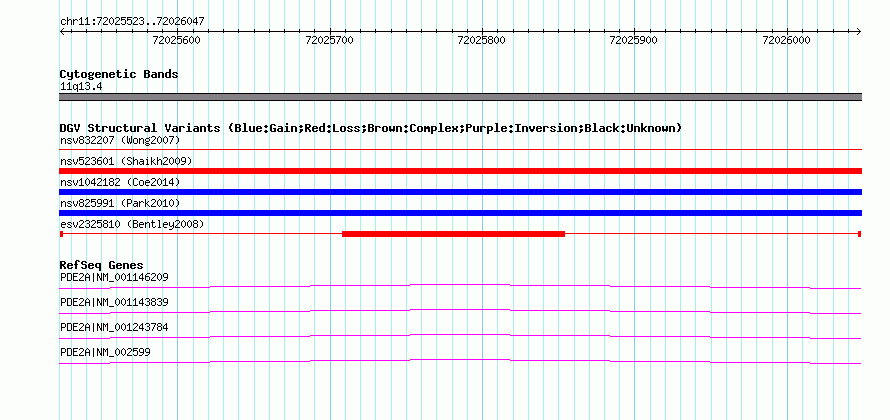Screen dimensions: 890x420
Task: Click the blue nsv1042182 gain bar
Action: coord(460,192)
